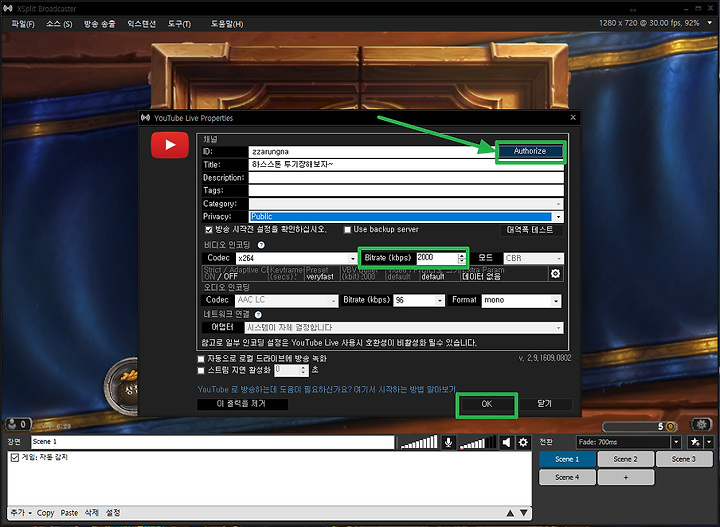The image size is (720, 527).
Task: Click the gold coin counter showing 5
Action: click(x=640, y=427)
